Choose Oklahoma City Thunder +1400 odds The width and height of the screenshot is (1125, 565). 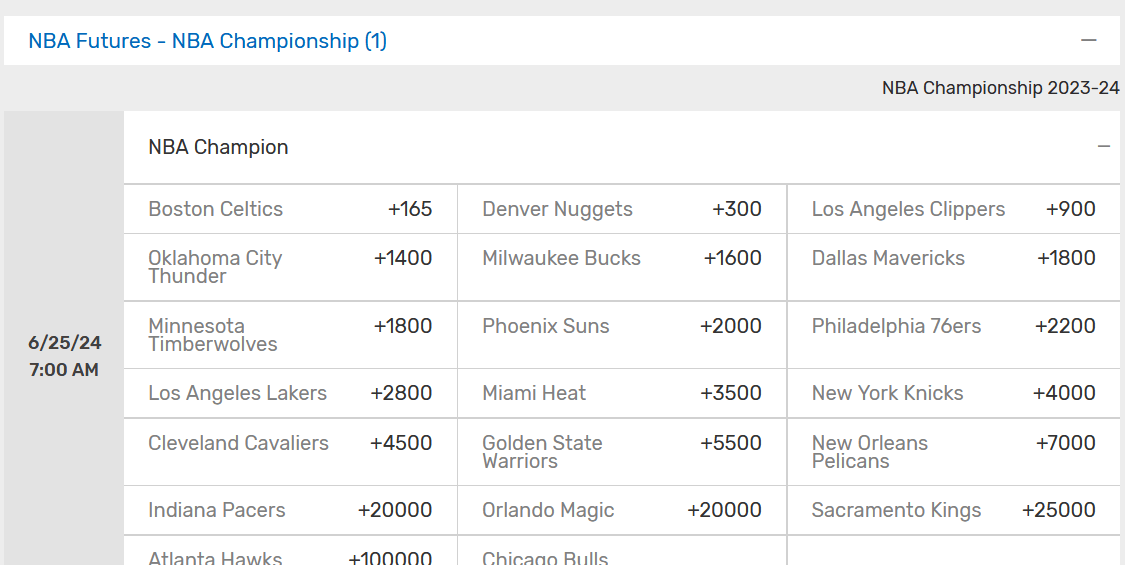pyautogui.click(x=290, y=267)
